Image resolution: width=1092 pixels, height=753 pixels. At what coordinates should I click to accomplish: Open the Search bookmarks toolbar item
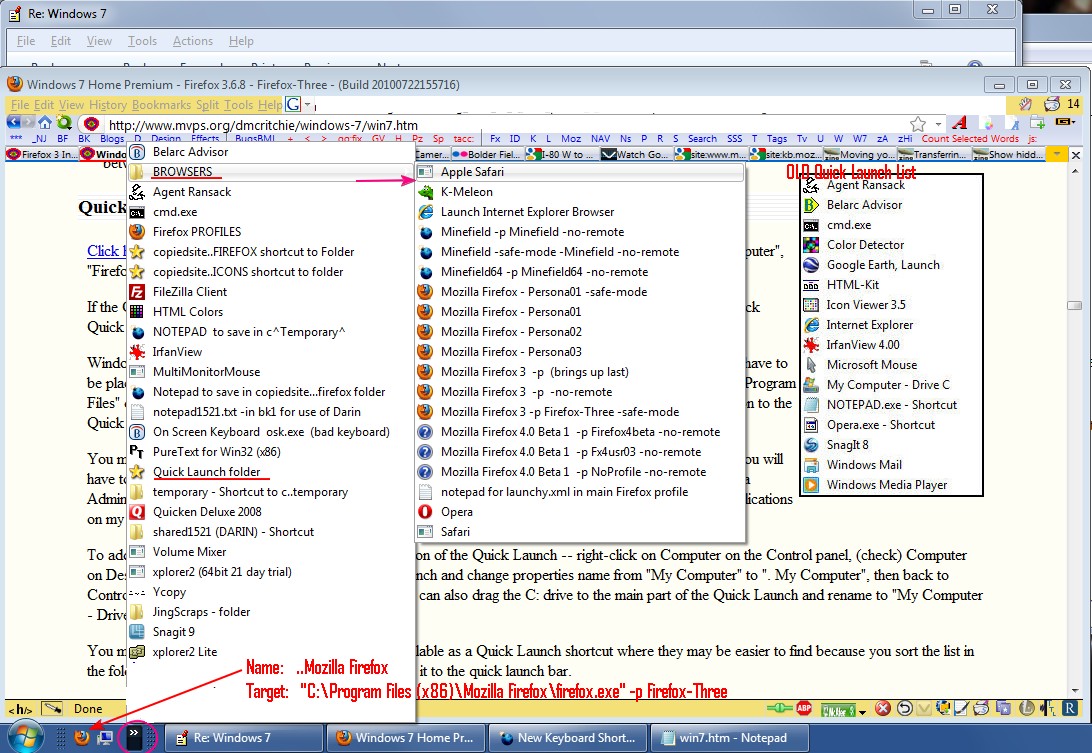702,139
